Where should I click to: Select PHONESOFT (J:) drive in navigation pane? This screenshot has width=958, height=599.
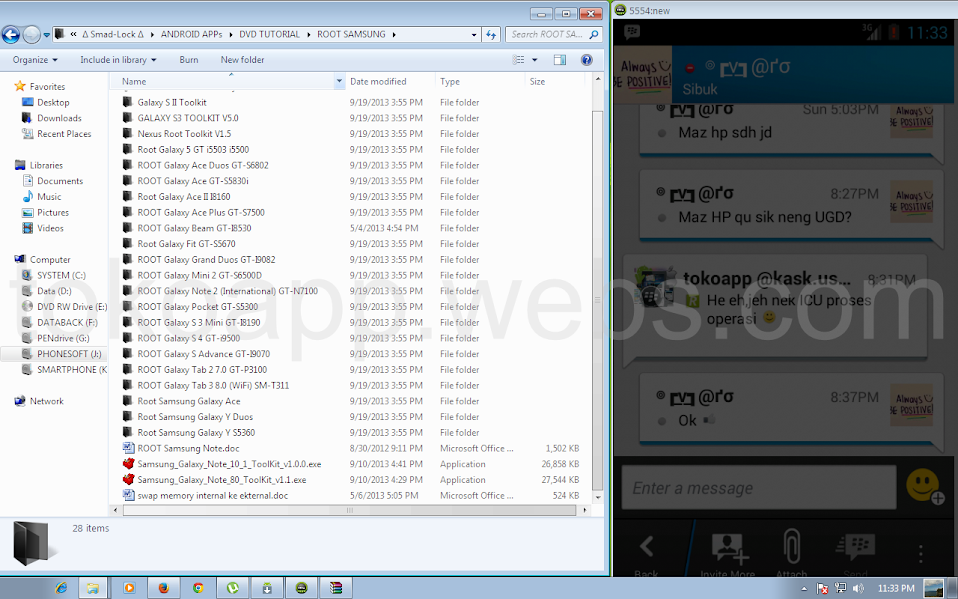coord(68,354)
